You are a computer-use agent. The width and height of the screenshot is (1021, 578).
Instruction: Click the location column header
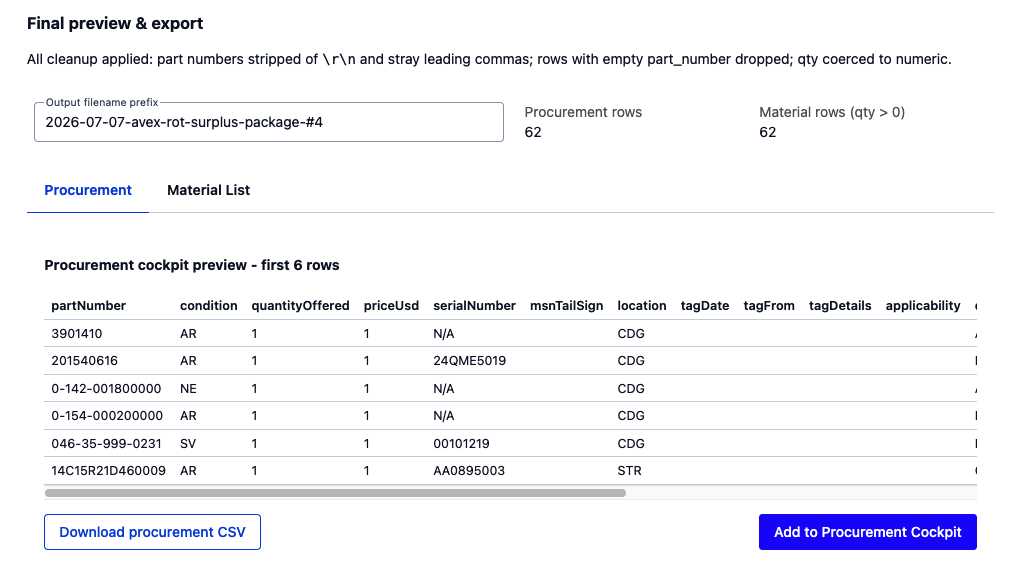(641, 305)
